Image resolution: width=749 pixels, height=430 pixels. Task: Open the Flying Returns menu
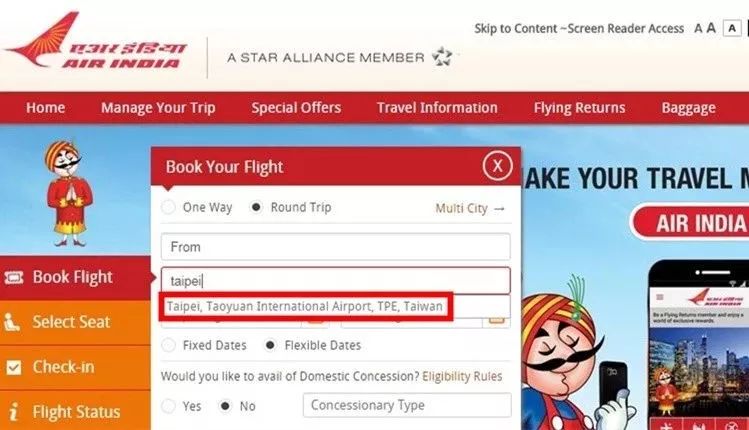pyautogui.click(x=579, y=108)
